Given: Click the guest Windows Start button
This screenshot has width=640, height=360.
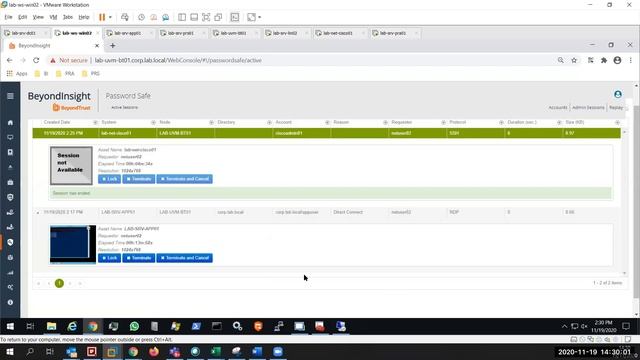Looking at the screenshot, I should [10, 326].
